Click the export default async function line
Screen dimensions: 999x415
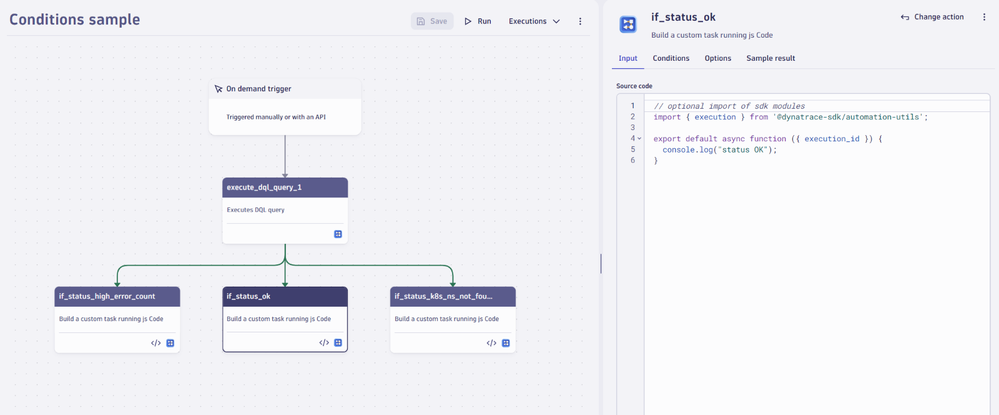768,138
